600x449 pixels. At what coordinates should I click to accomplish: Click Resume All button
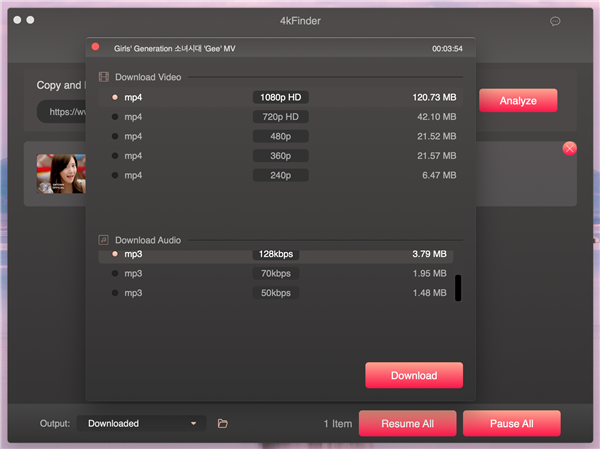pos(407,423)
